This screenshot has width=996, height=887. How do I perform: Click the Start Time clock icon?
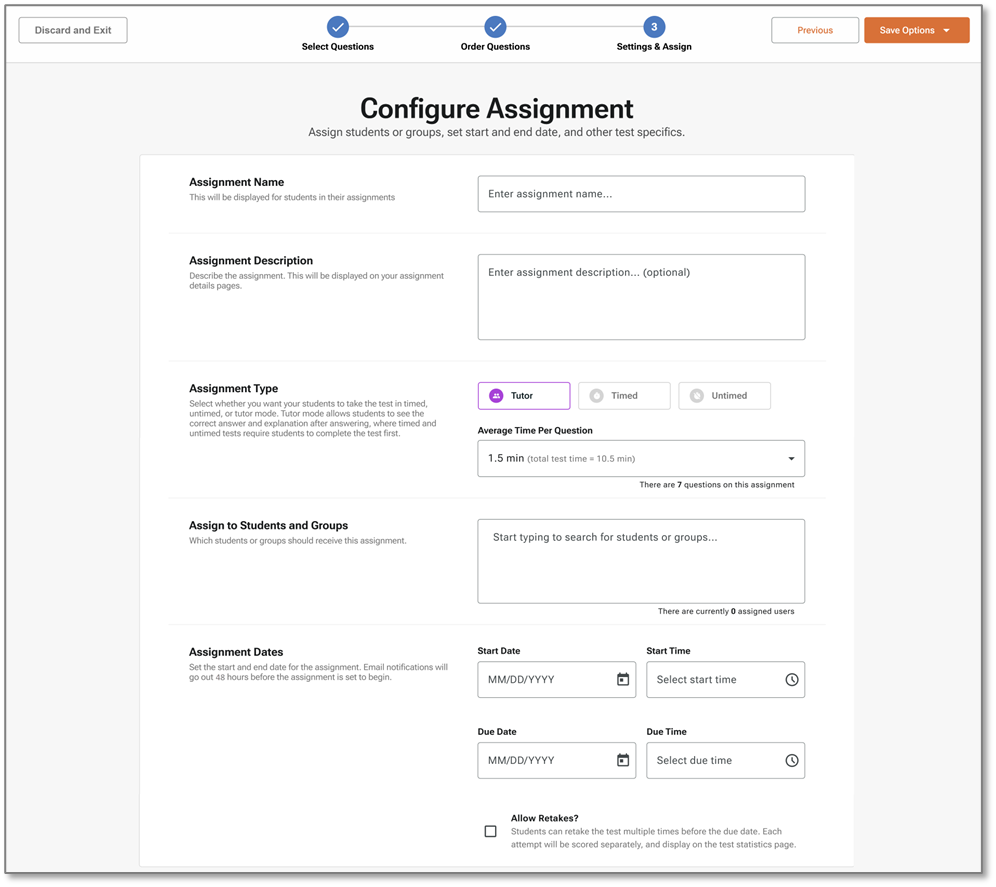click(x=791, y=680)
